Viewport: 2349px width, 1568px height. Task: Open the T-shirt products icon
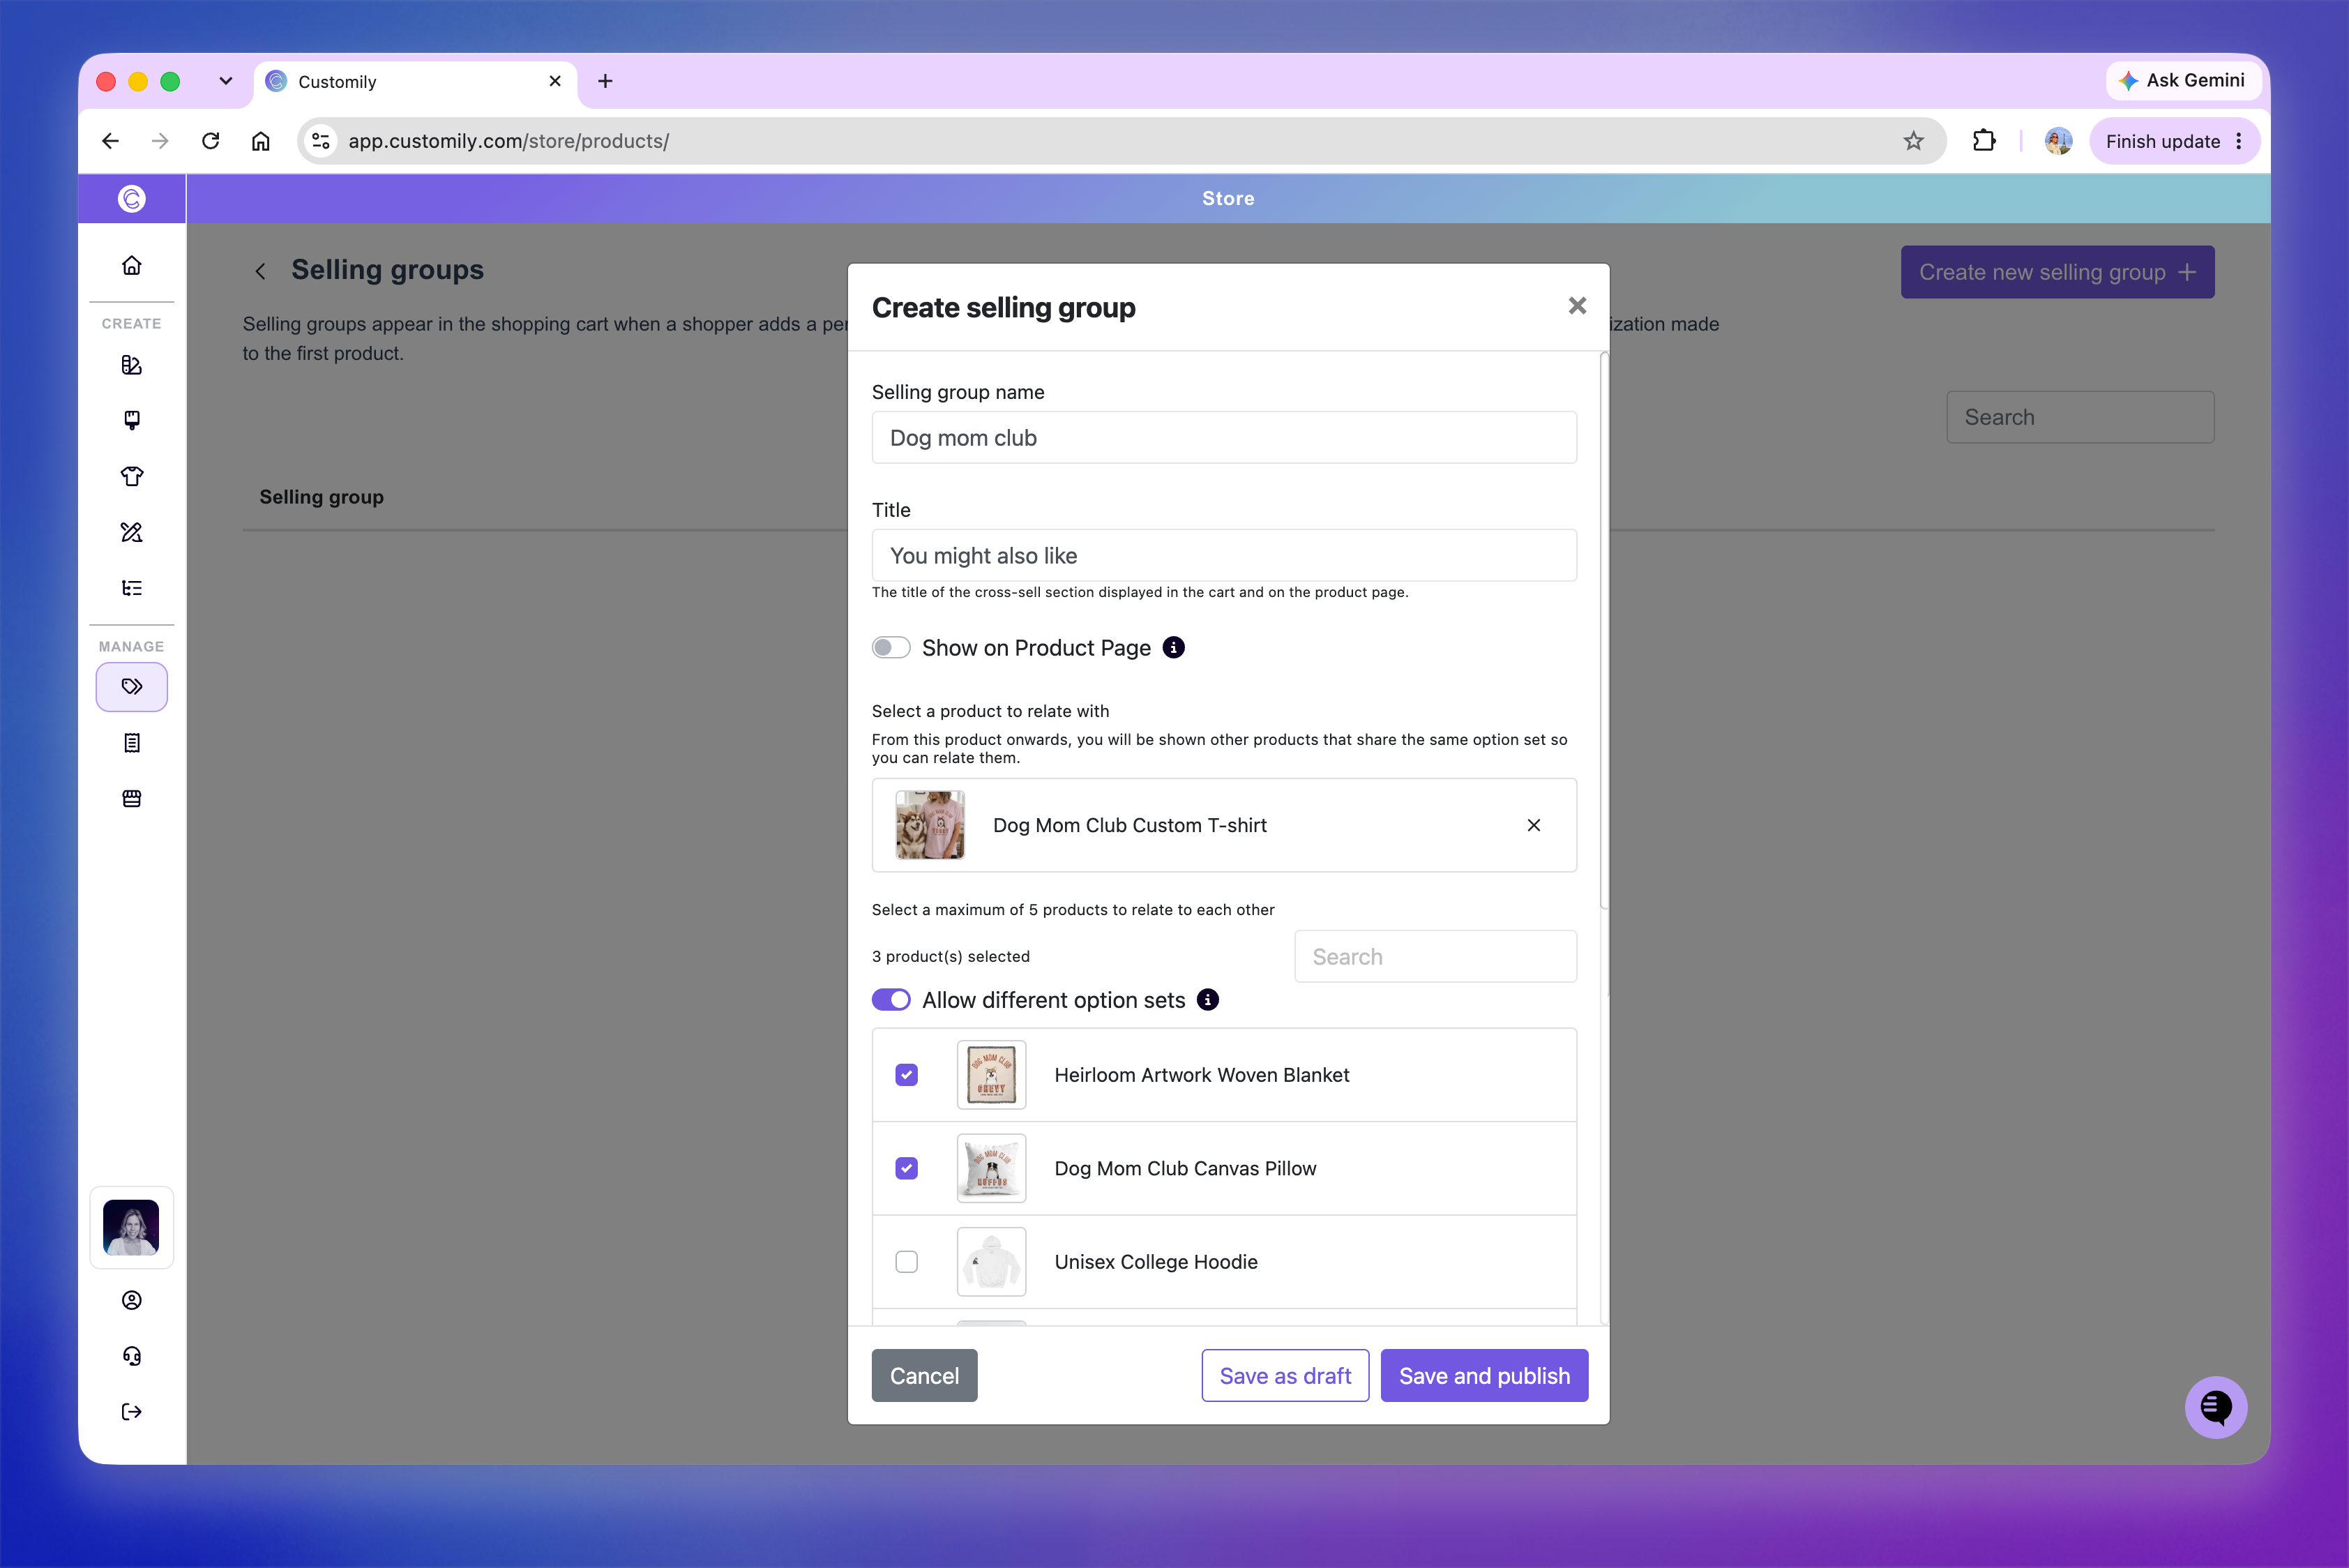point(132,476)
